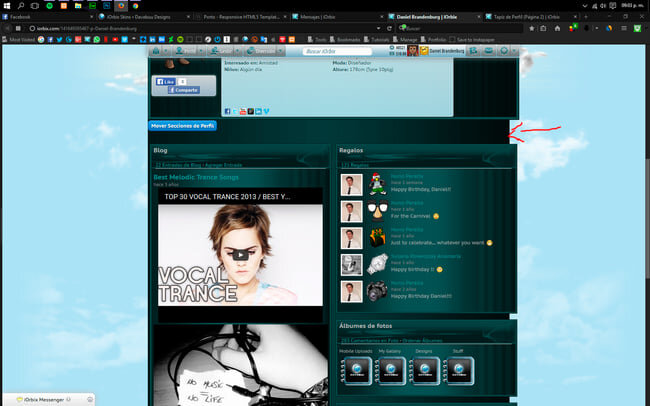Expand the dropdown arrow beside the settings gear
650x406 pixels.
pos(514,51)
